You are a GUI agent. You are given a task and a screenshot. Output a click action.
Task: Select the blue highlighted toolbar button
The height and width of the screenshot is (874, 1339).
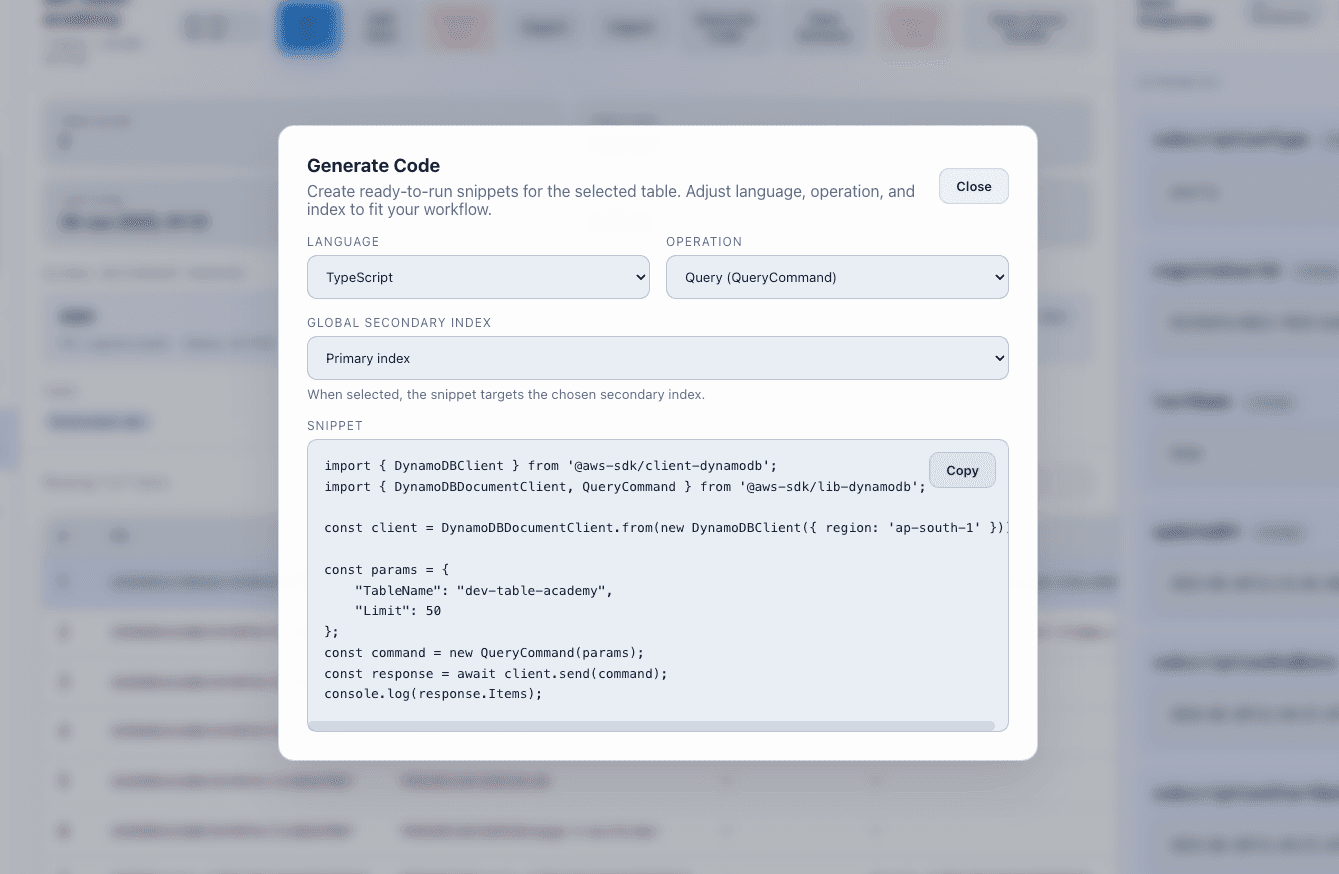tap(309, 27)
